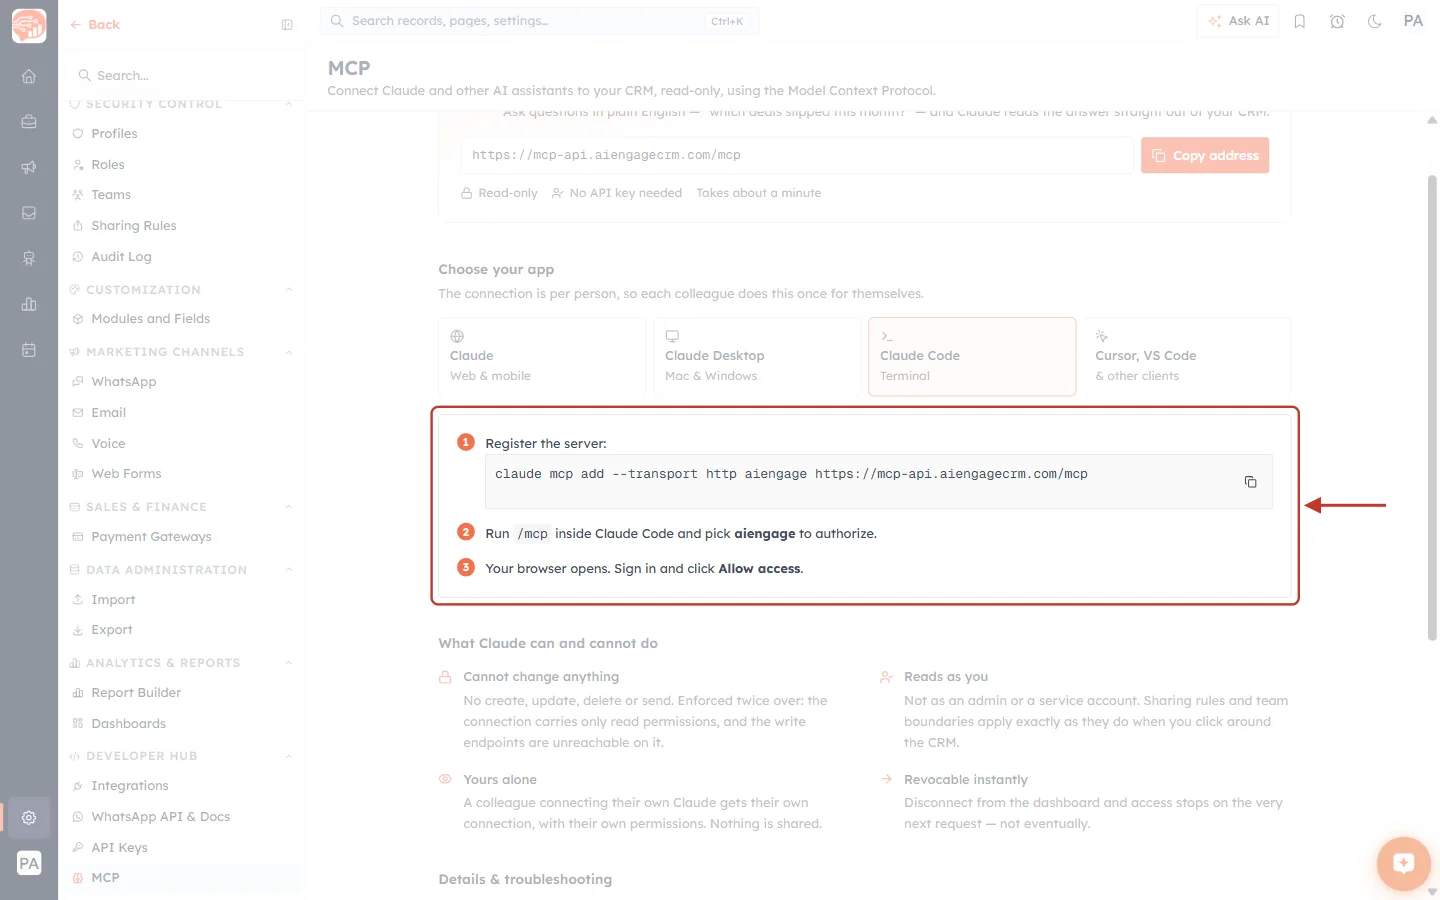The height and width of the screenshot is (900, 1440).
Task: Open the chat support widget
Action: click(1403, 863)
